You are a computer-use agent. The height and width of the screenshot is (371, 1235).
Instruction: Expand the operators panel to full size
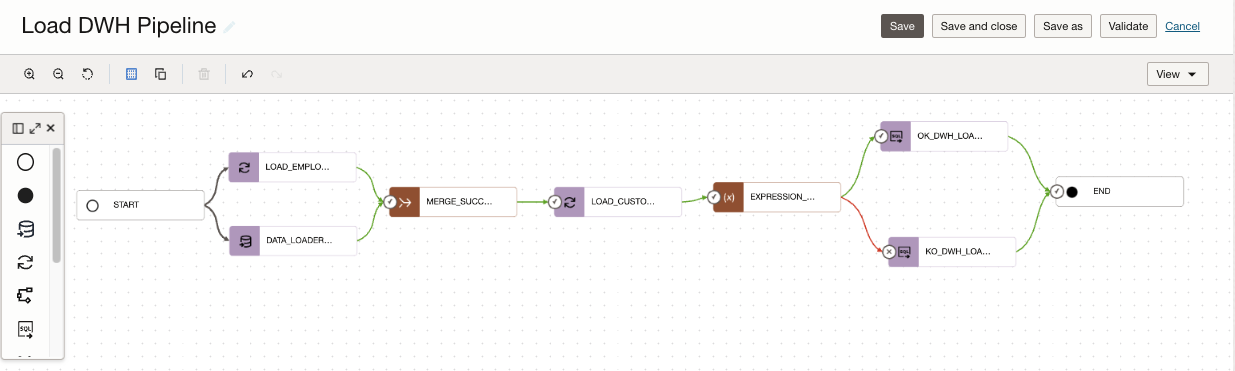pos(35,128)
